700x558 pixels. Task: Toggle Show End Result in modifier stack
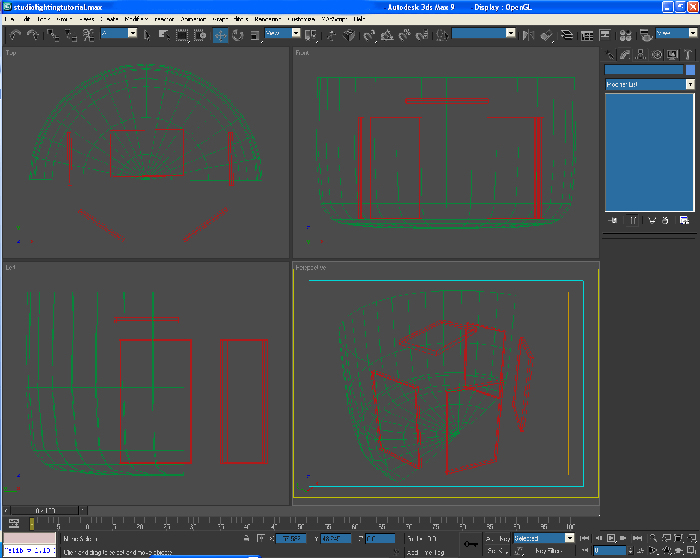click(x=633, y=219)
